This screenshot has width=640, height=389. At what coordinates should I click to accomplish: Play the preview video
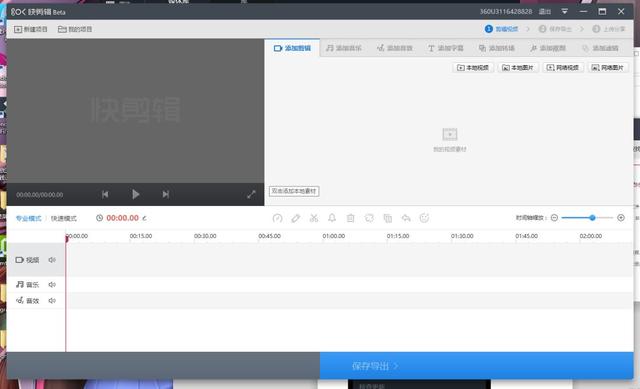click(x=136, y=194)
